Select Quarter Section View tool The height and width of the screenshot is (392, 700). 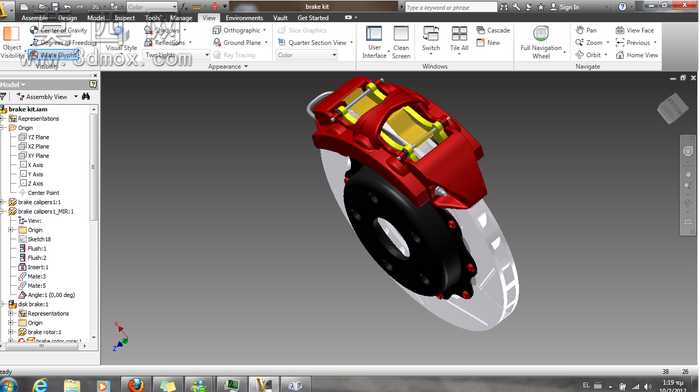312,42
